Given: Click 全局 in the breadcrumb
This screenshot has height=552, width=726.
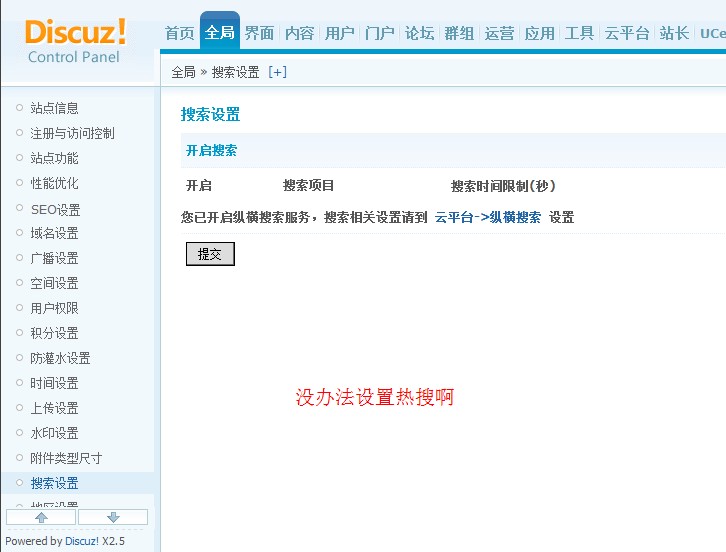Looking at the screenshot, I should (183, 72).
